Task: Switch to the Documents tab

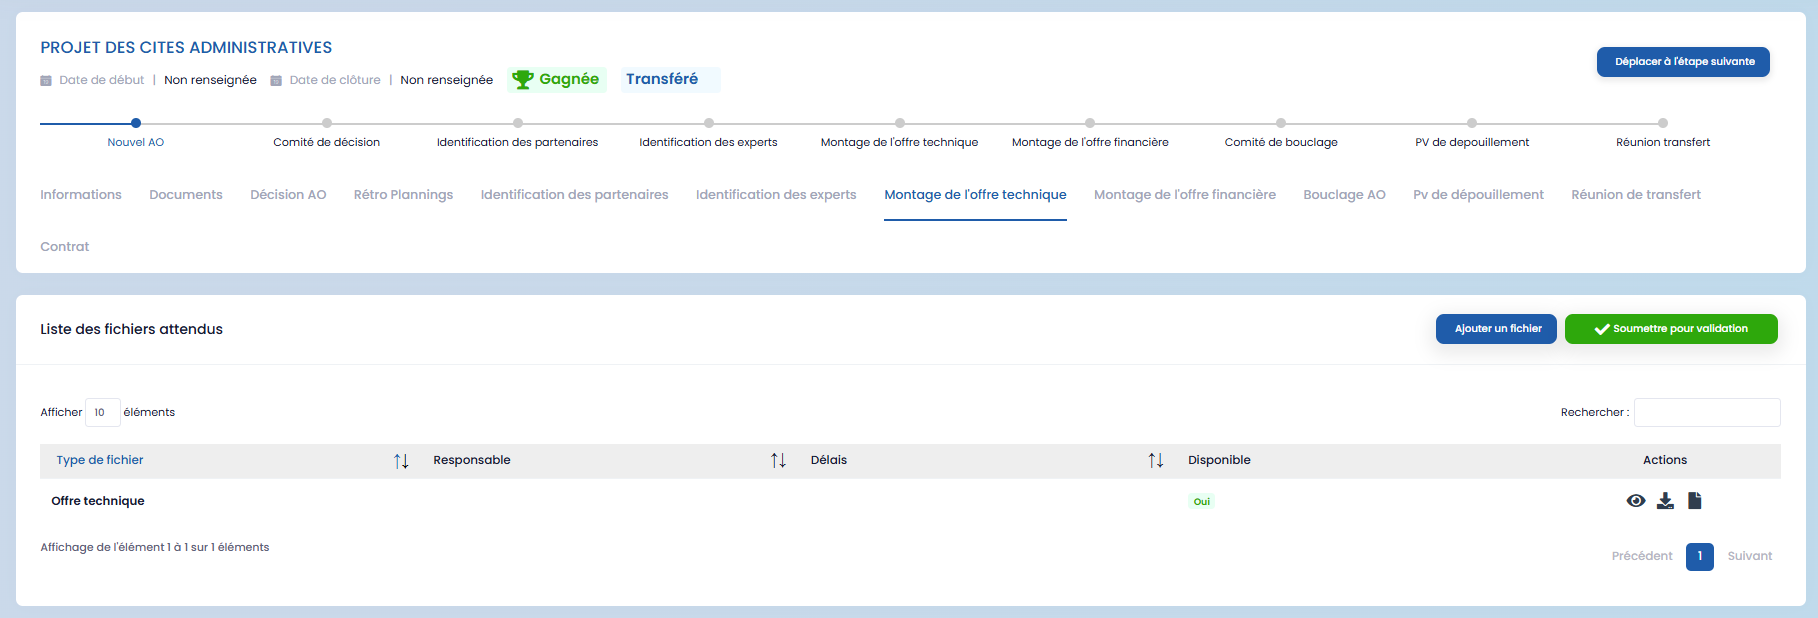Action: click(x=186, y=195)
